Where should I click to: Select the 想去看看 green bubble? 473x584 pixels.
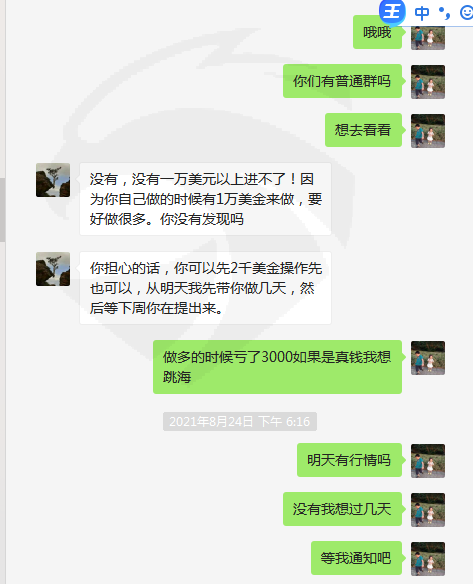[x=363, y=130]
